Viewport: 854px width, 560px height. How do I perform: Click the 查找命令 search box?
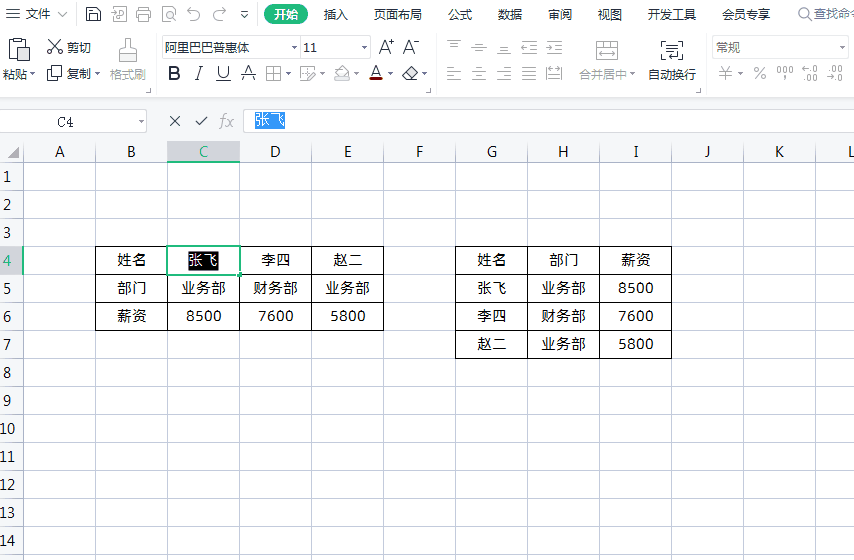pos(826,14)
